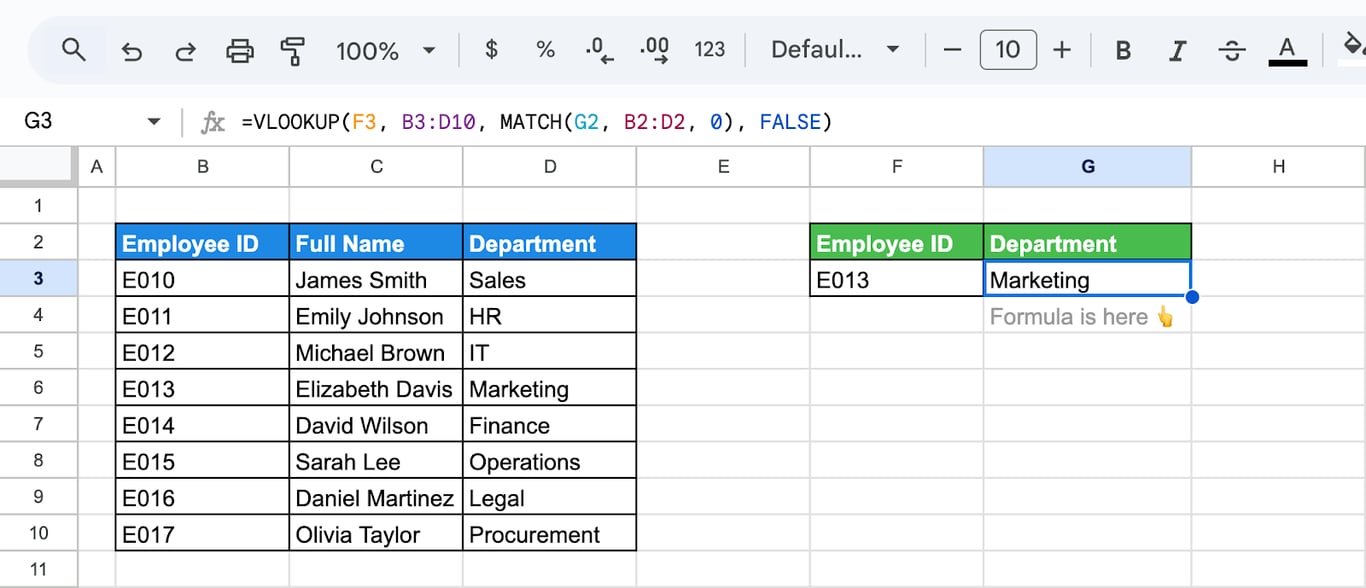The height and width of the screenshot is (588, 1366).
Task: Select cell containing Finance
Action: (x=550, y=425)
